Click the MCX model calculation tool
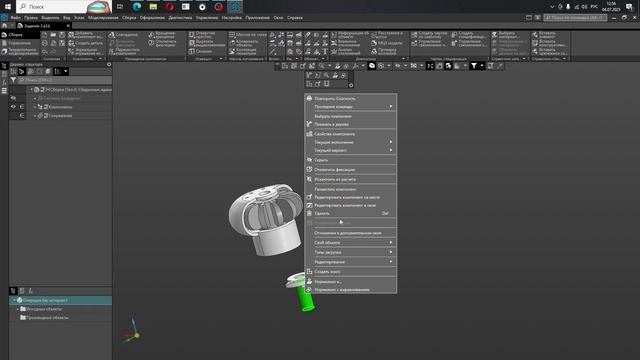 387,43
